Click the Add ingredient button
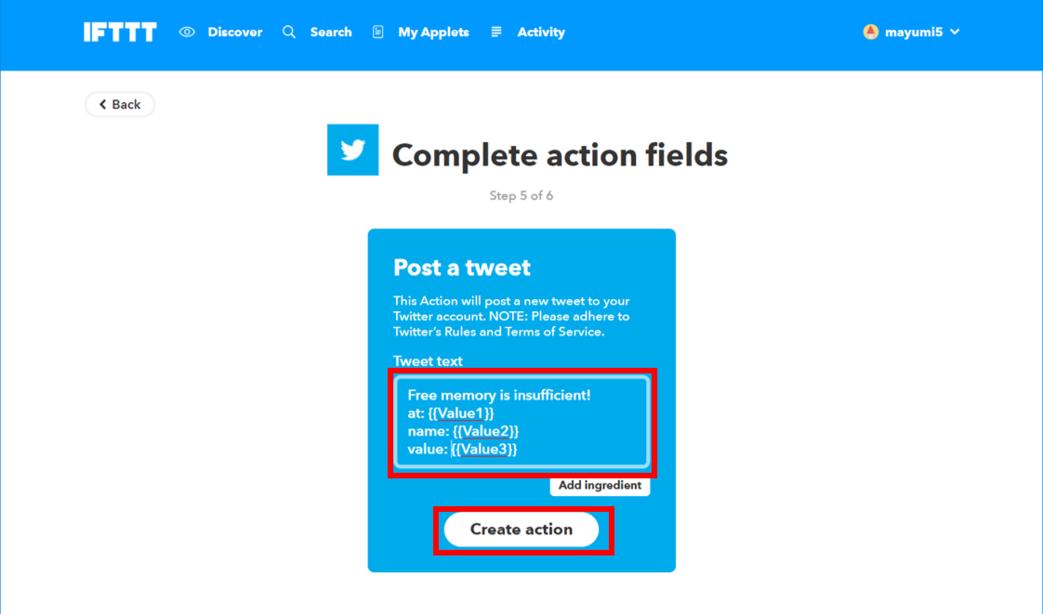The image size is (1043, 614). pos(599,486)
